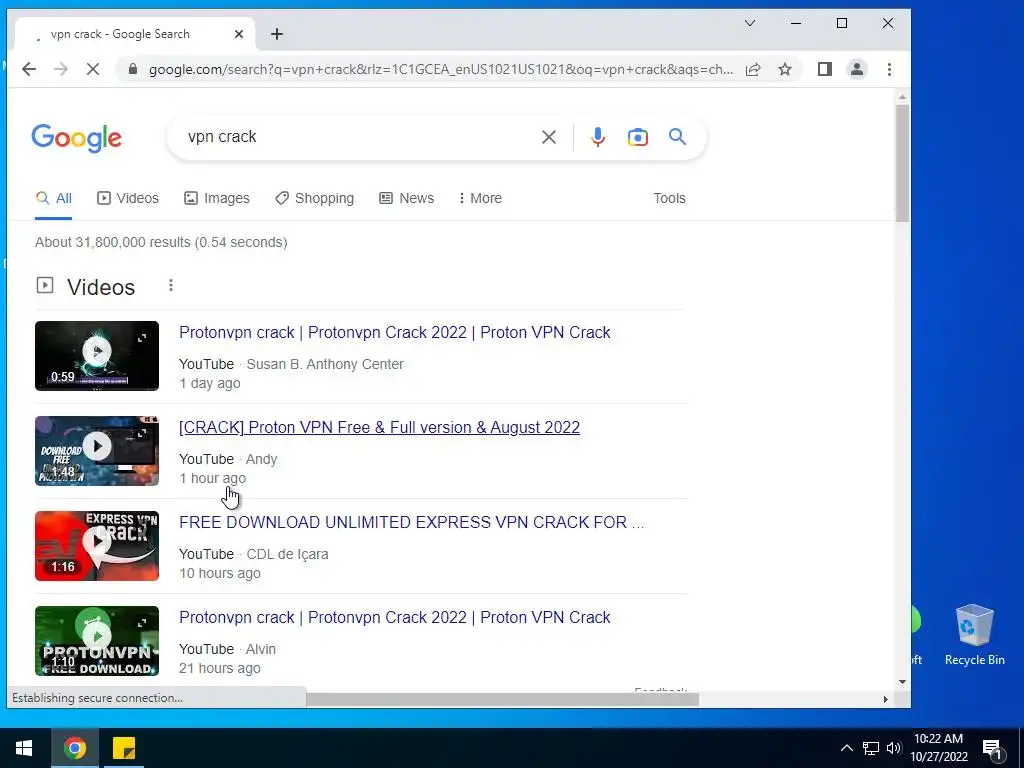The width and height of the screenshot is (1024, 768).
Task: Click inside the vpn crack search field
Action: tap(359, 137)
